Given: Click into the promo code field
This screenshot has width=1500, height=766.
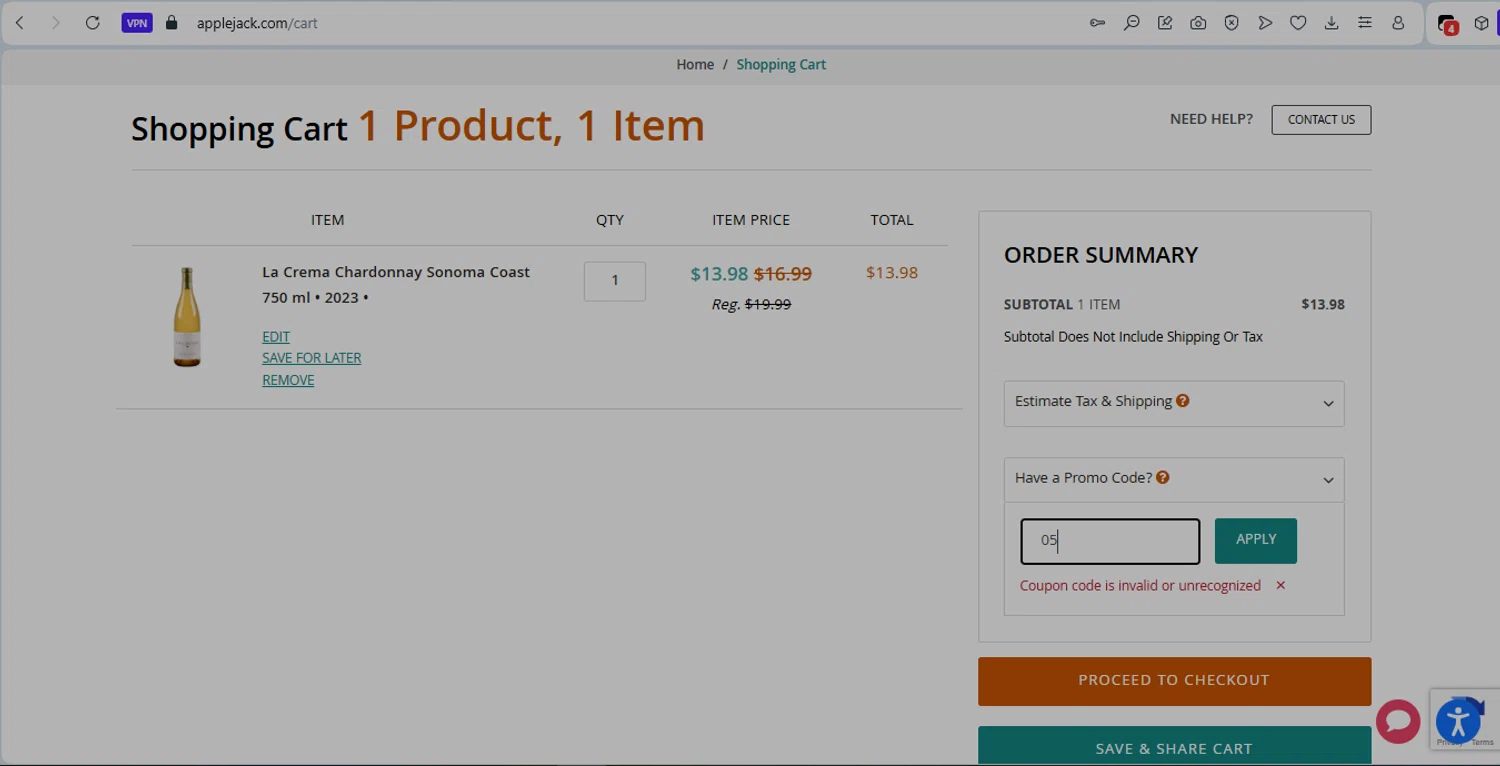Looking at the screenshot, I should click(1110, 541).
